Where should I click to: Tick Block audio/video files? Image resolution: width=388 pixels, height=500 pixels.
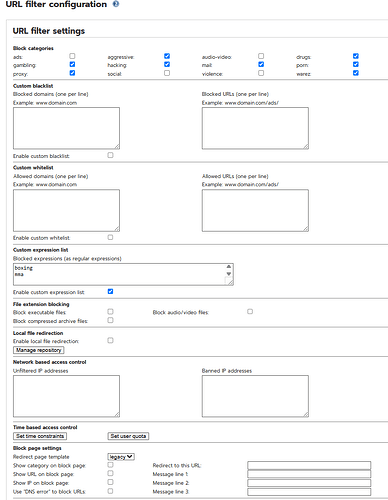coord(250,312)
